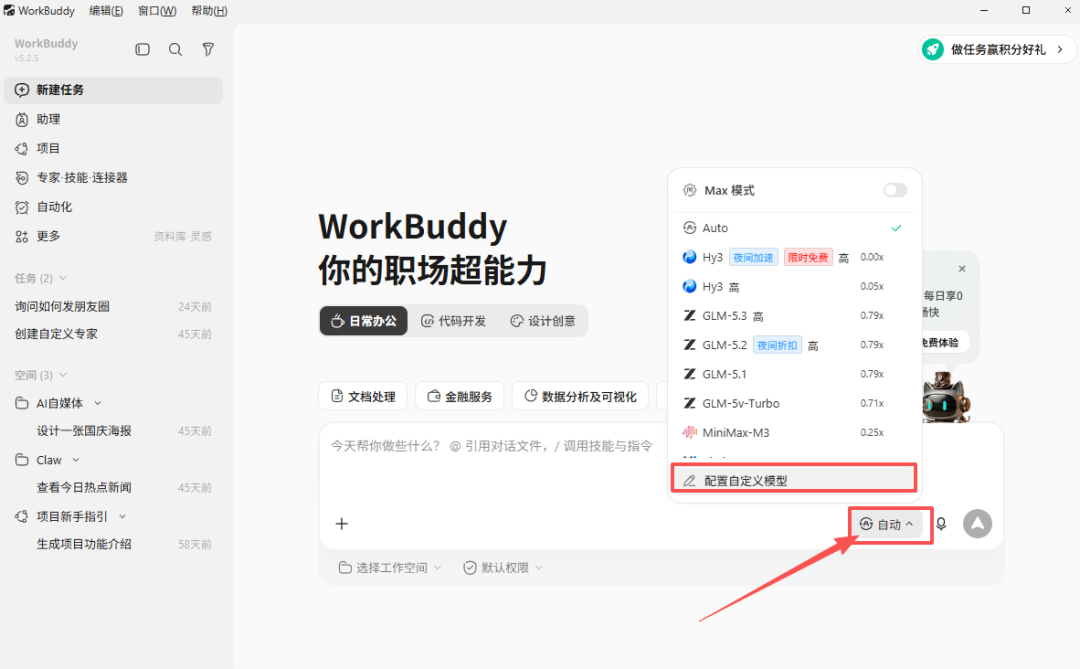This screenshot has height=669, width=1080.
Task: Collapse the 自动 model selector dropdown
Action: pos(887,524)
